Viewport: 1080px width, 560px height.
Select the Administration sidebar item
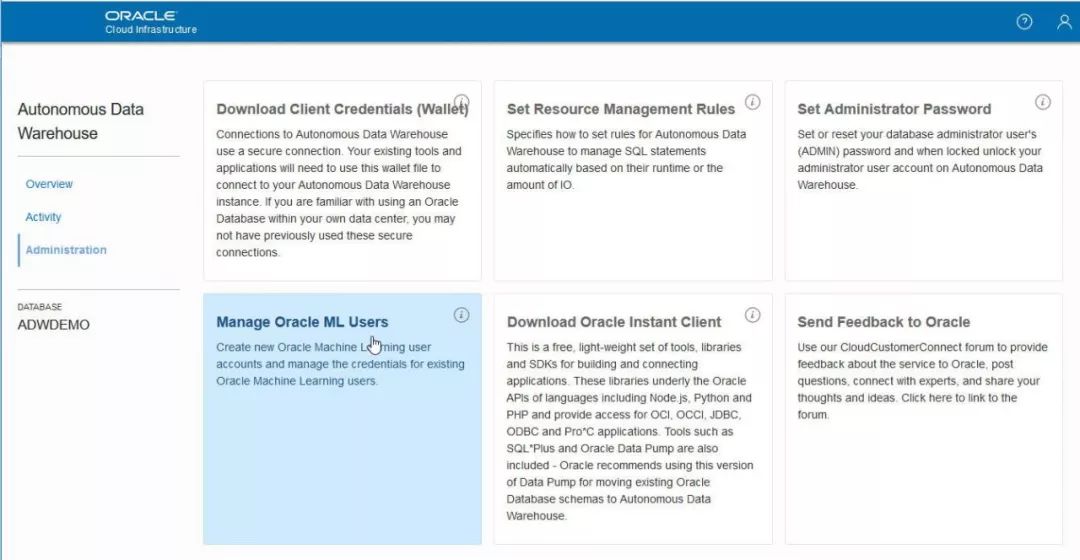click(66, 250)
